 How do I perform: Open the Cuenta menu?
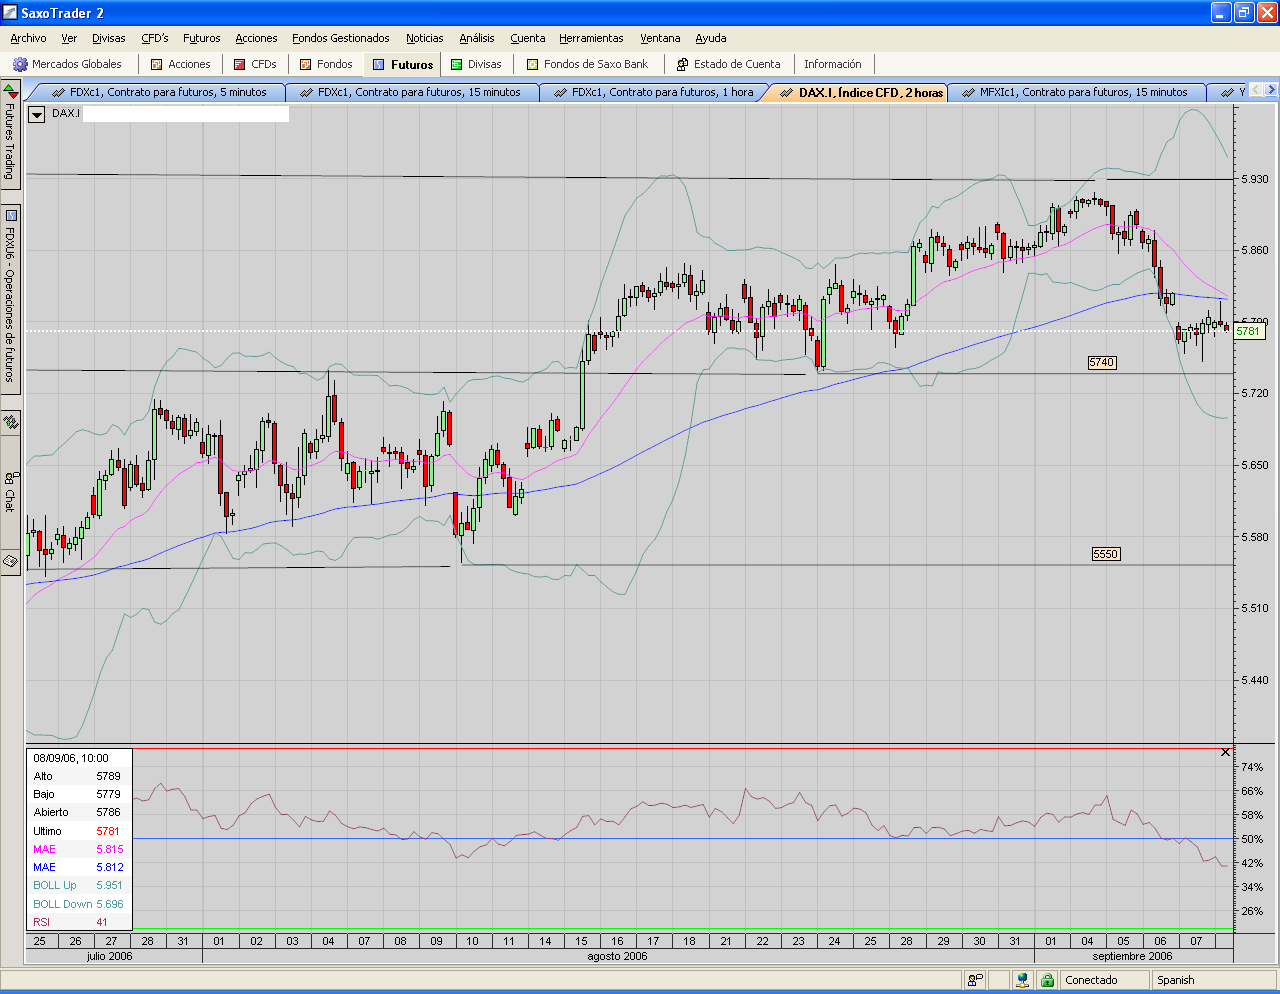pos(528,38)
